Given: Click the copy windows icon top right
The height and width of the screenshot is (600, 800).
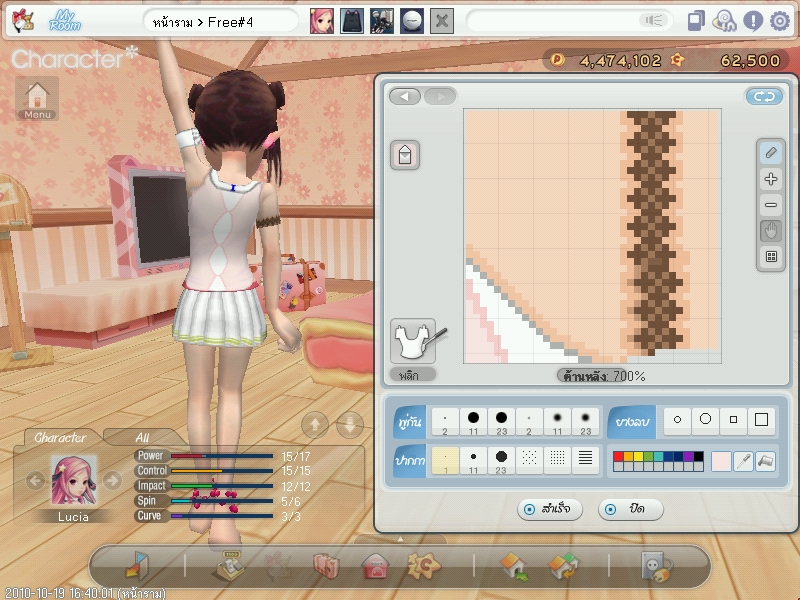Looking at the screenshot, I should tap(696, 21).
